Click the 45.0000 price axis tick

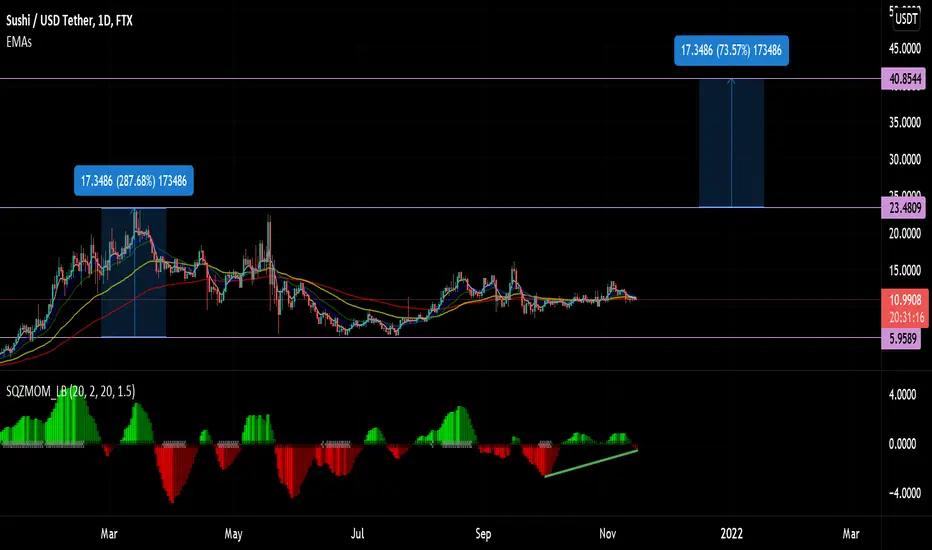tap(905, 49)
